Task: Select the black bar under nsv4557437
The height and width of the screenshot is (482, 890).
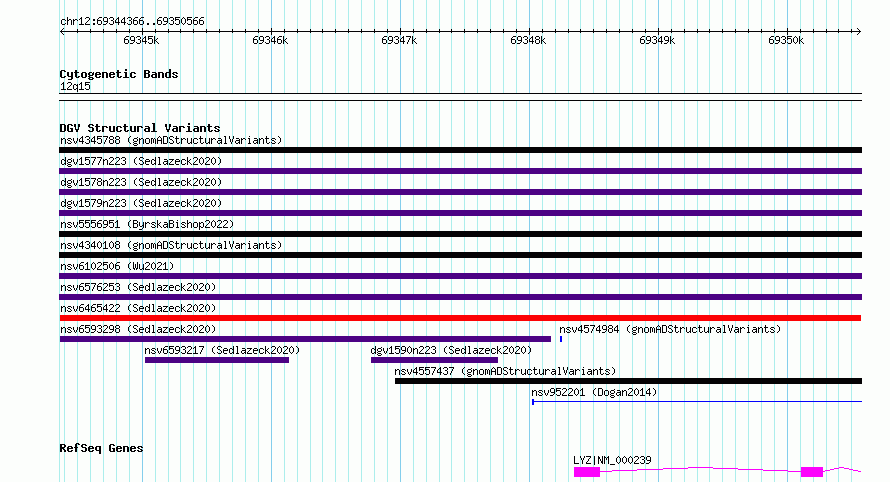Action: [628, 381]
